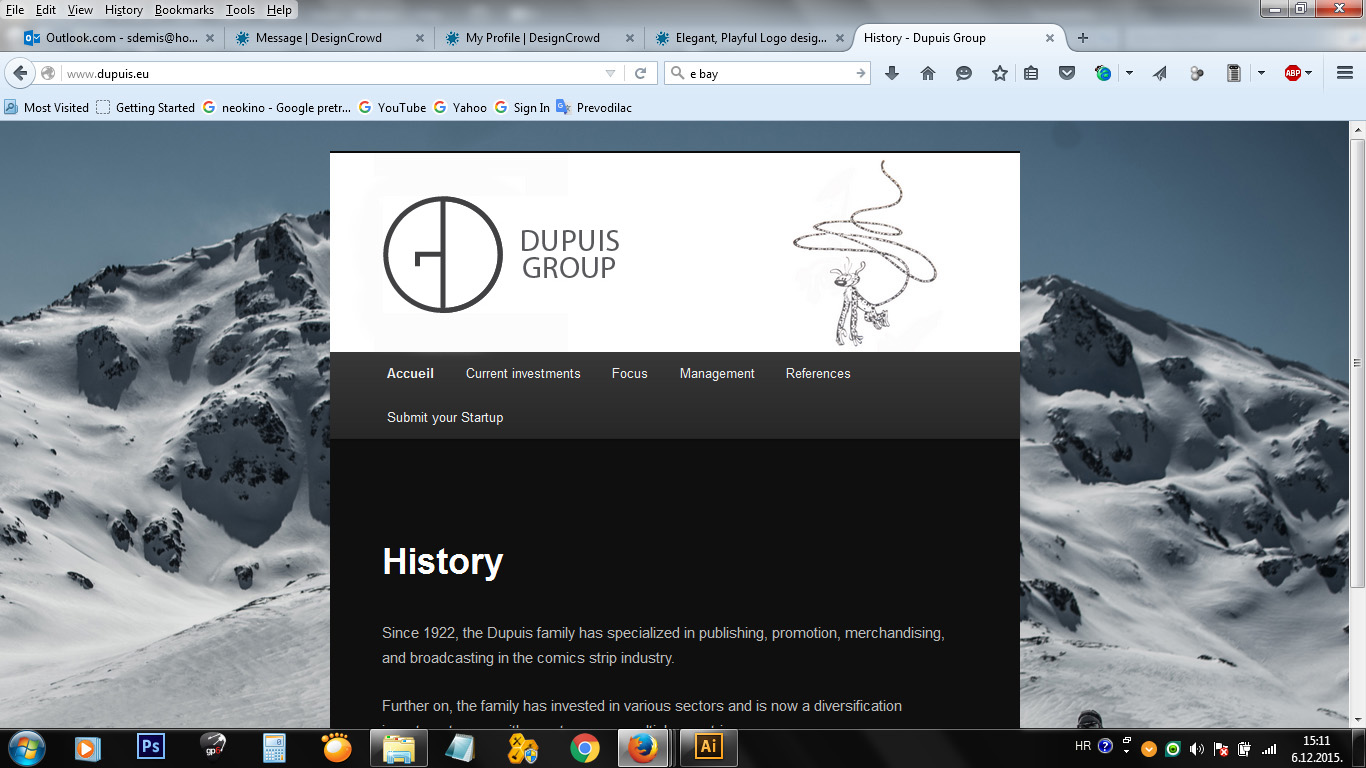Go to the Firefox home page
Viewport: 1366px width, 768px height.
(928, 73)
